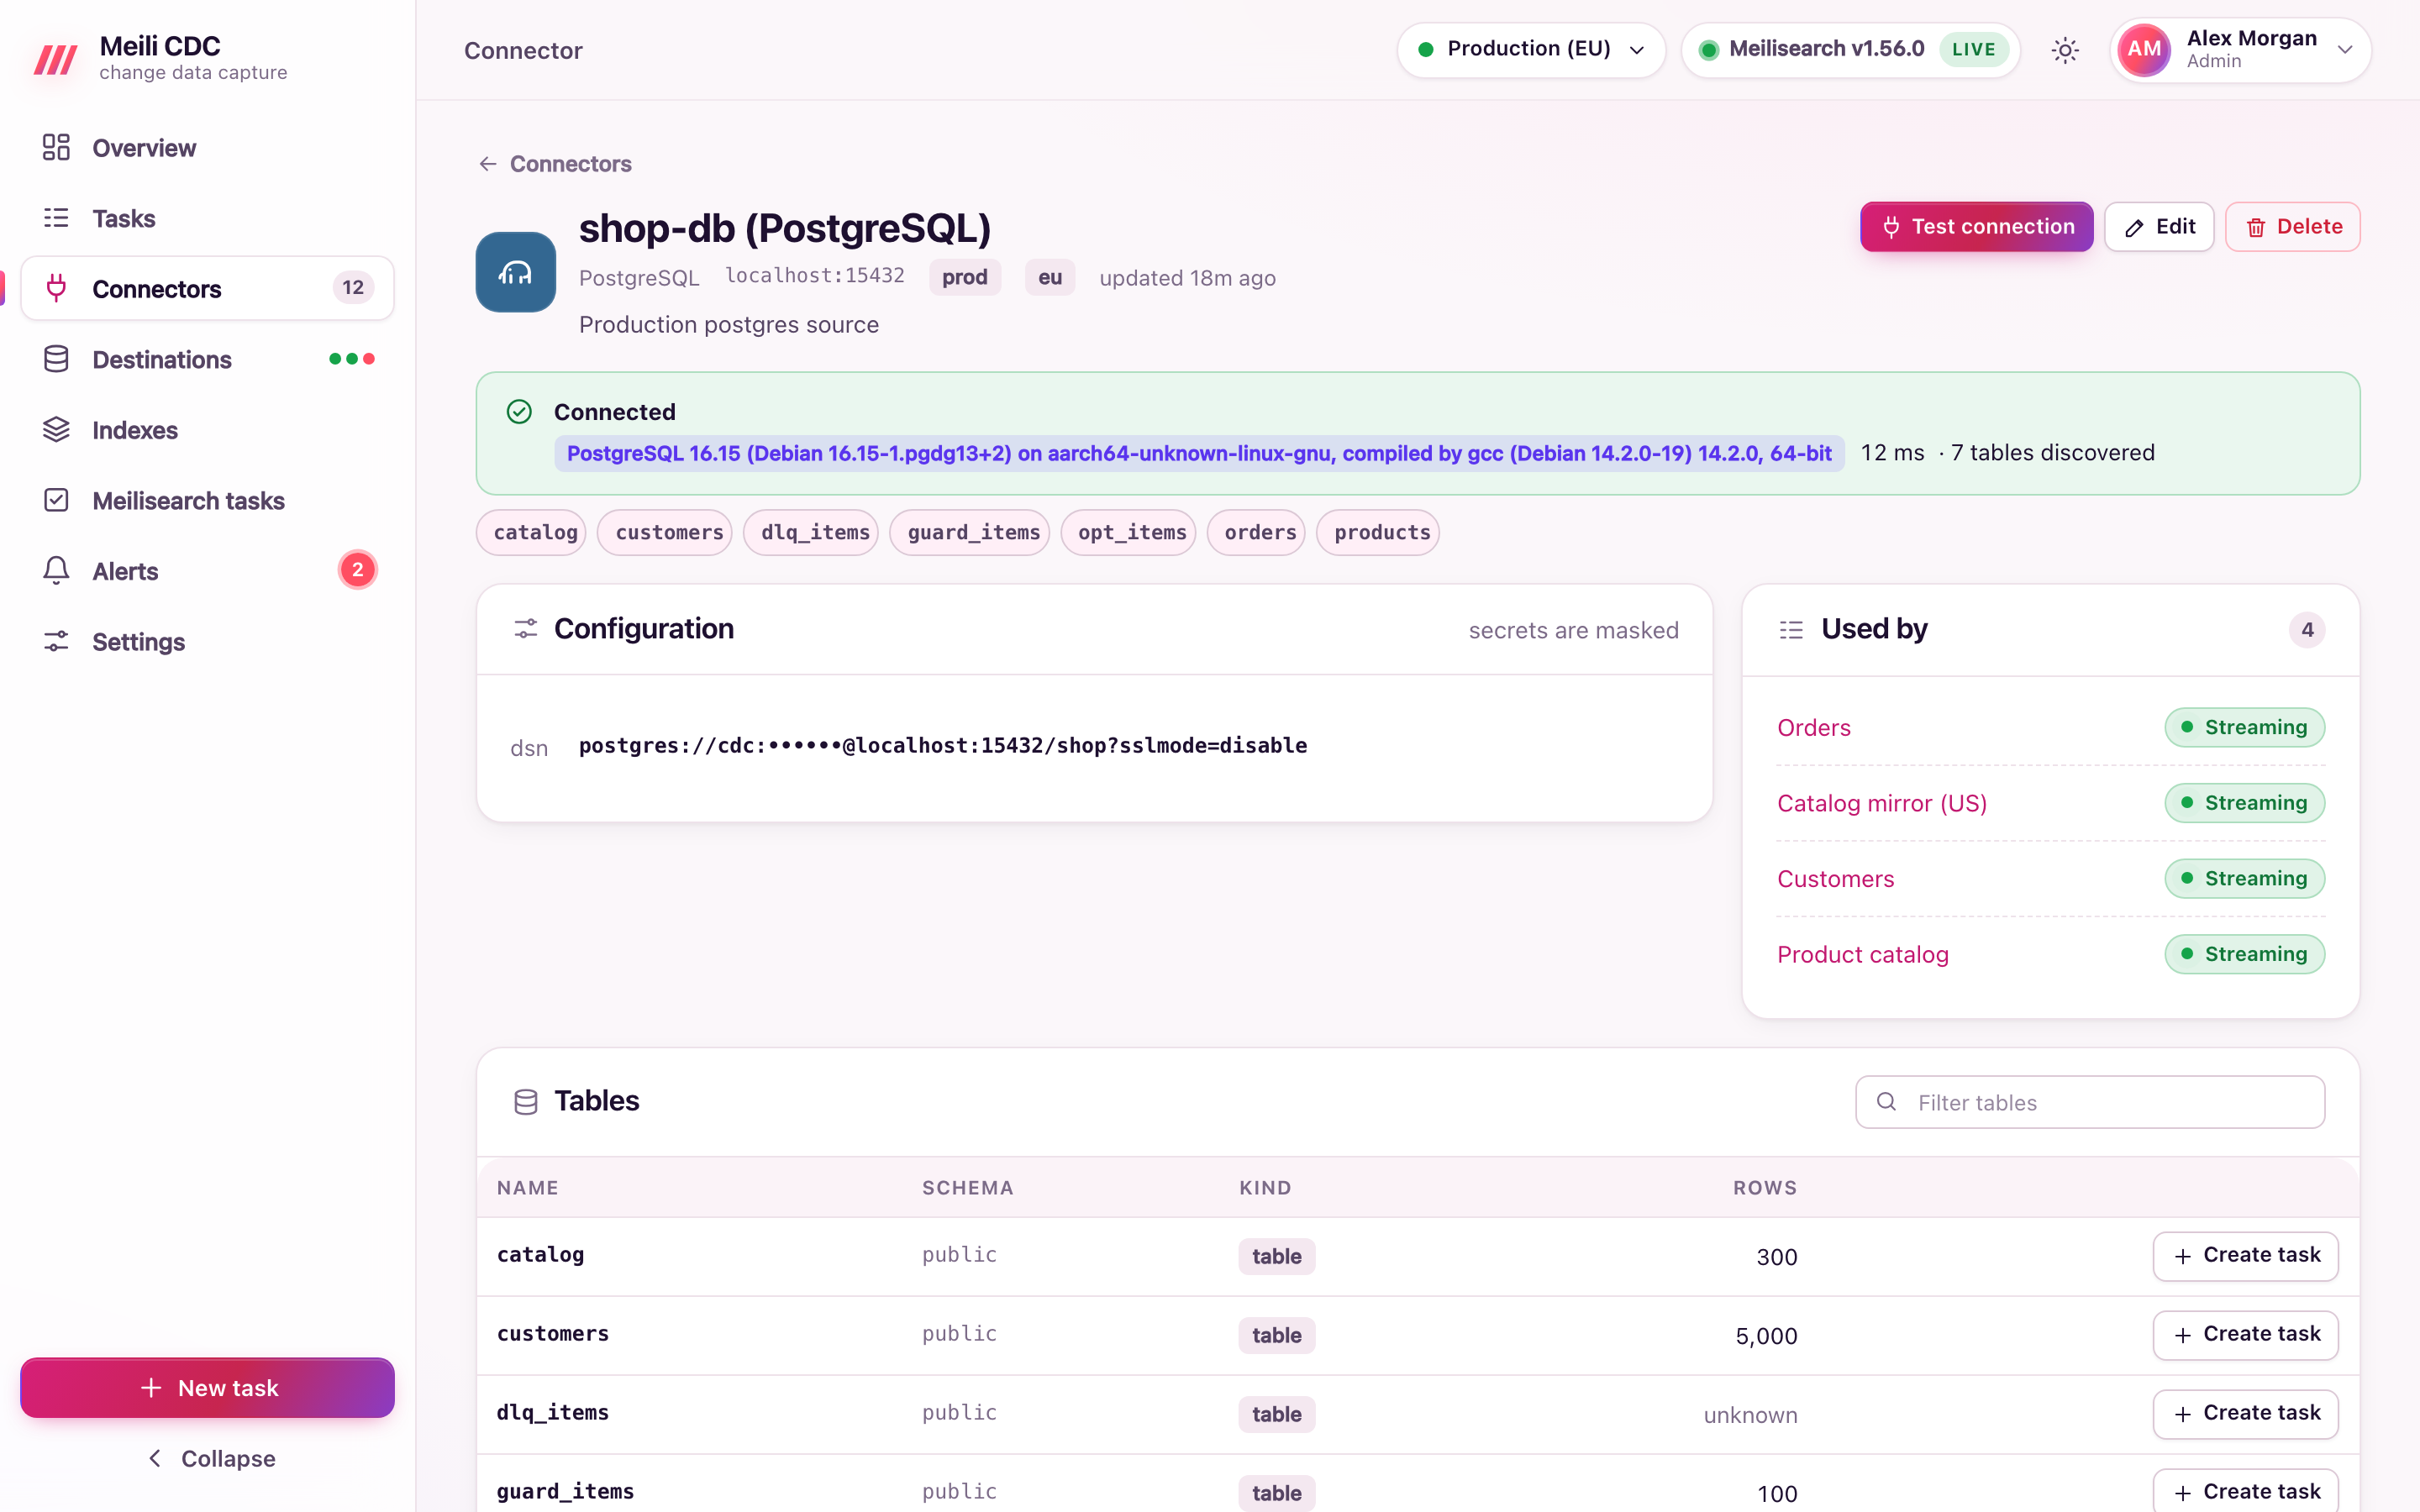Viewport: 2420px width, 1512px height.
Task: Click the Connectors count badge 12
Action: (x=353, y=288)
